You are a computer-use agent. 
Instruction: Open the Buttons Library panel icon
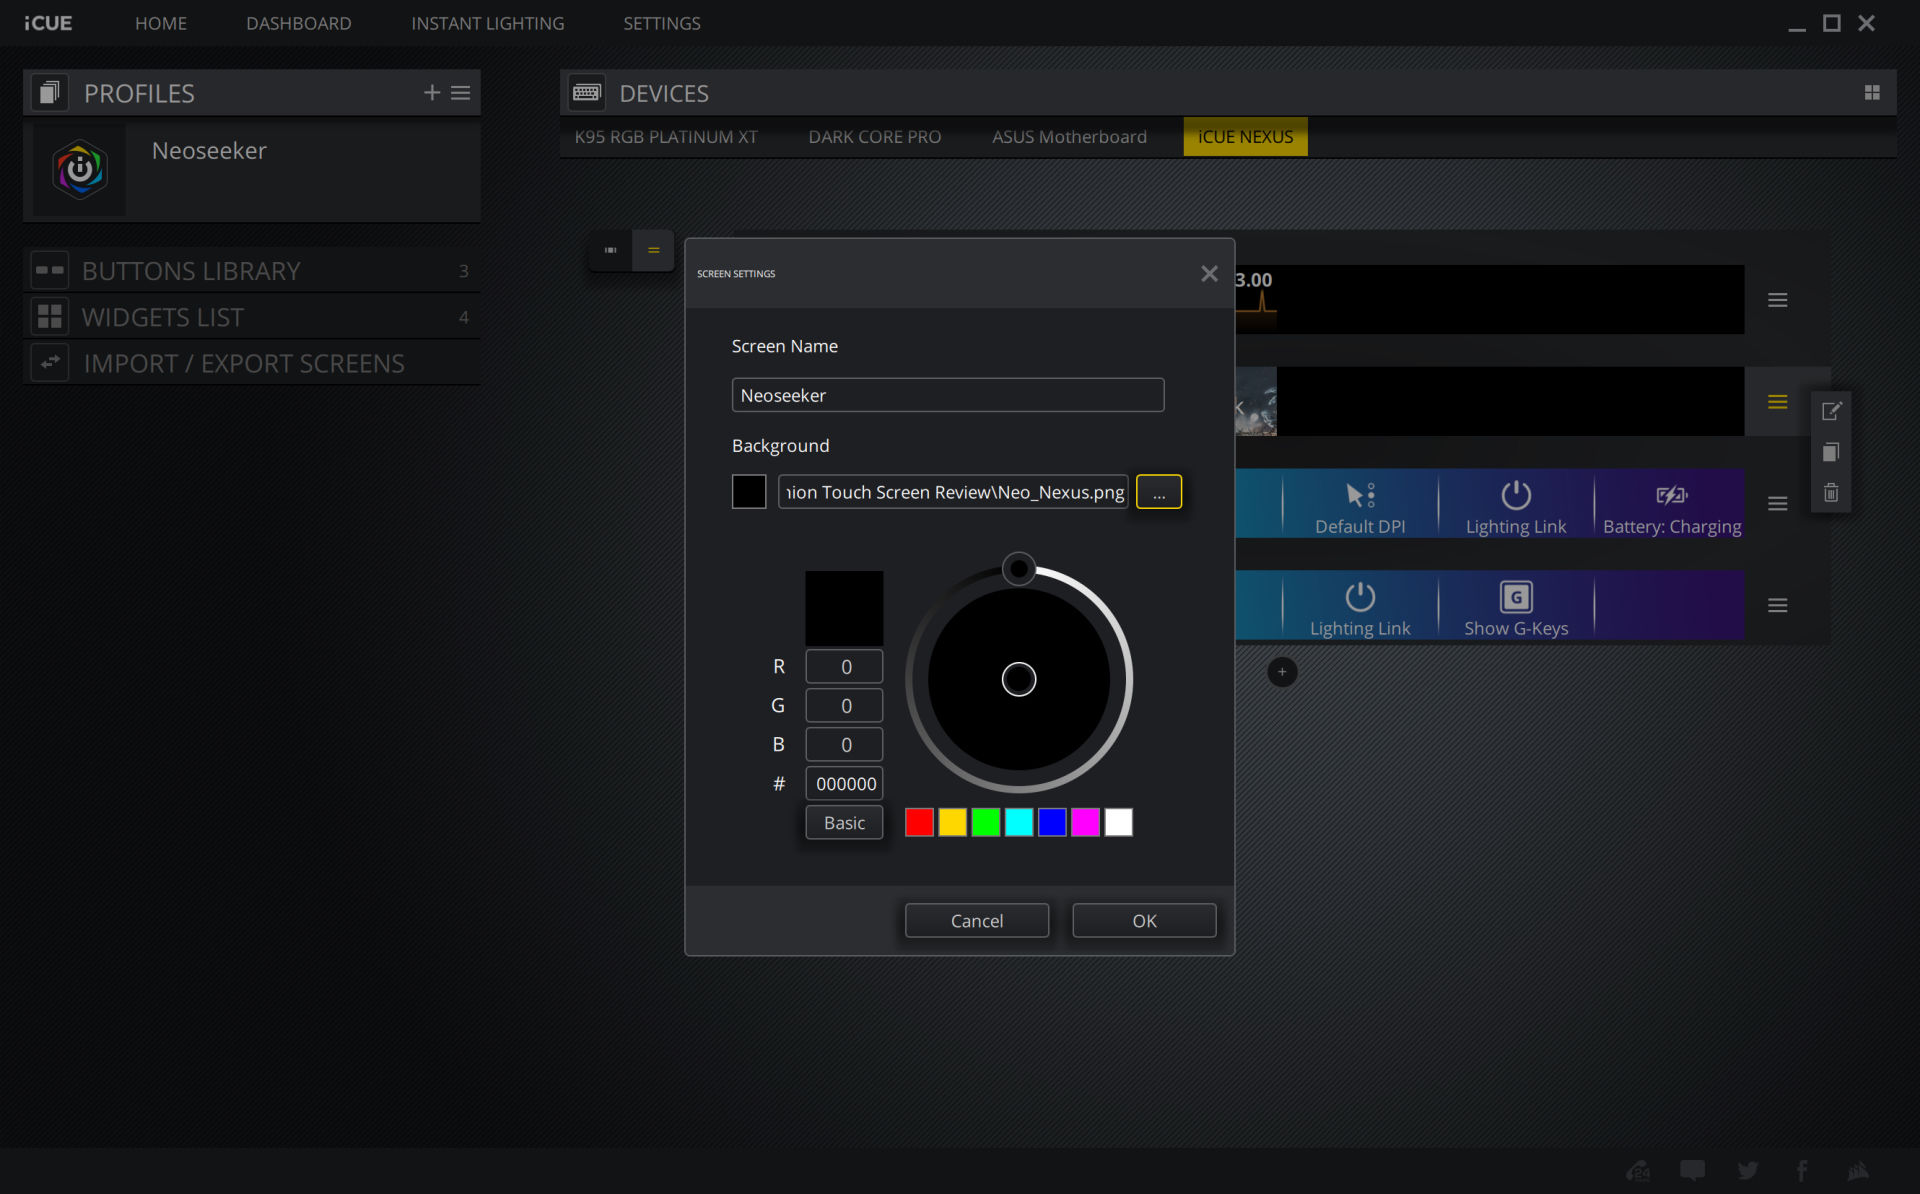click(49, 270)
